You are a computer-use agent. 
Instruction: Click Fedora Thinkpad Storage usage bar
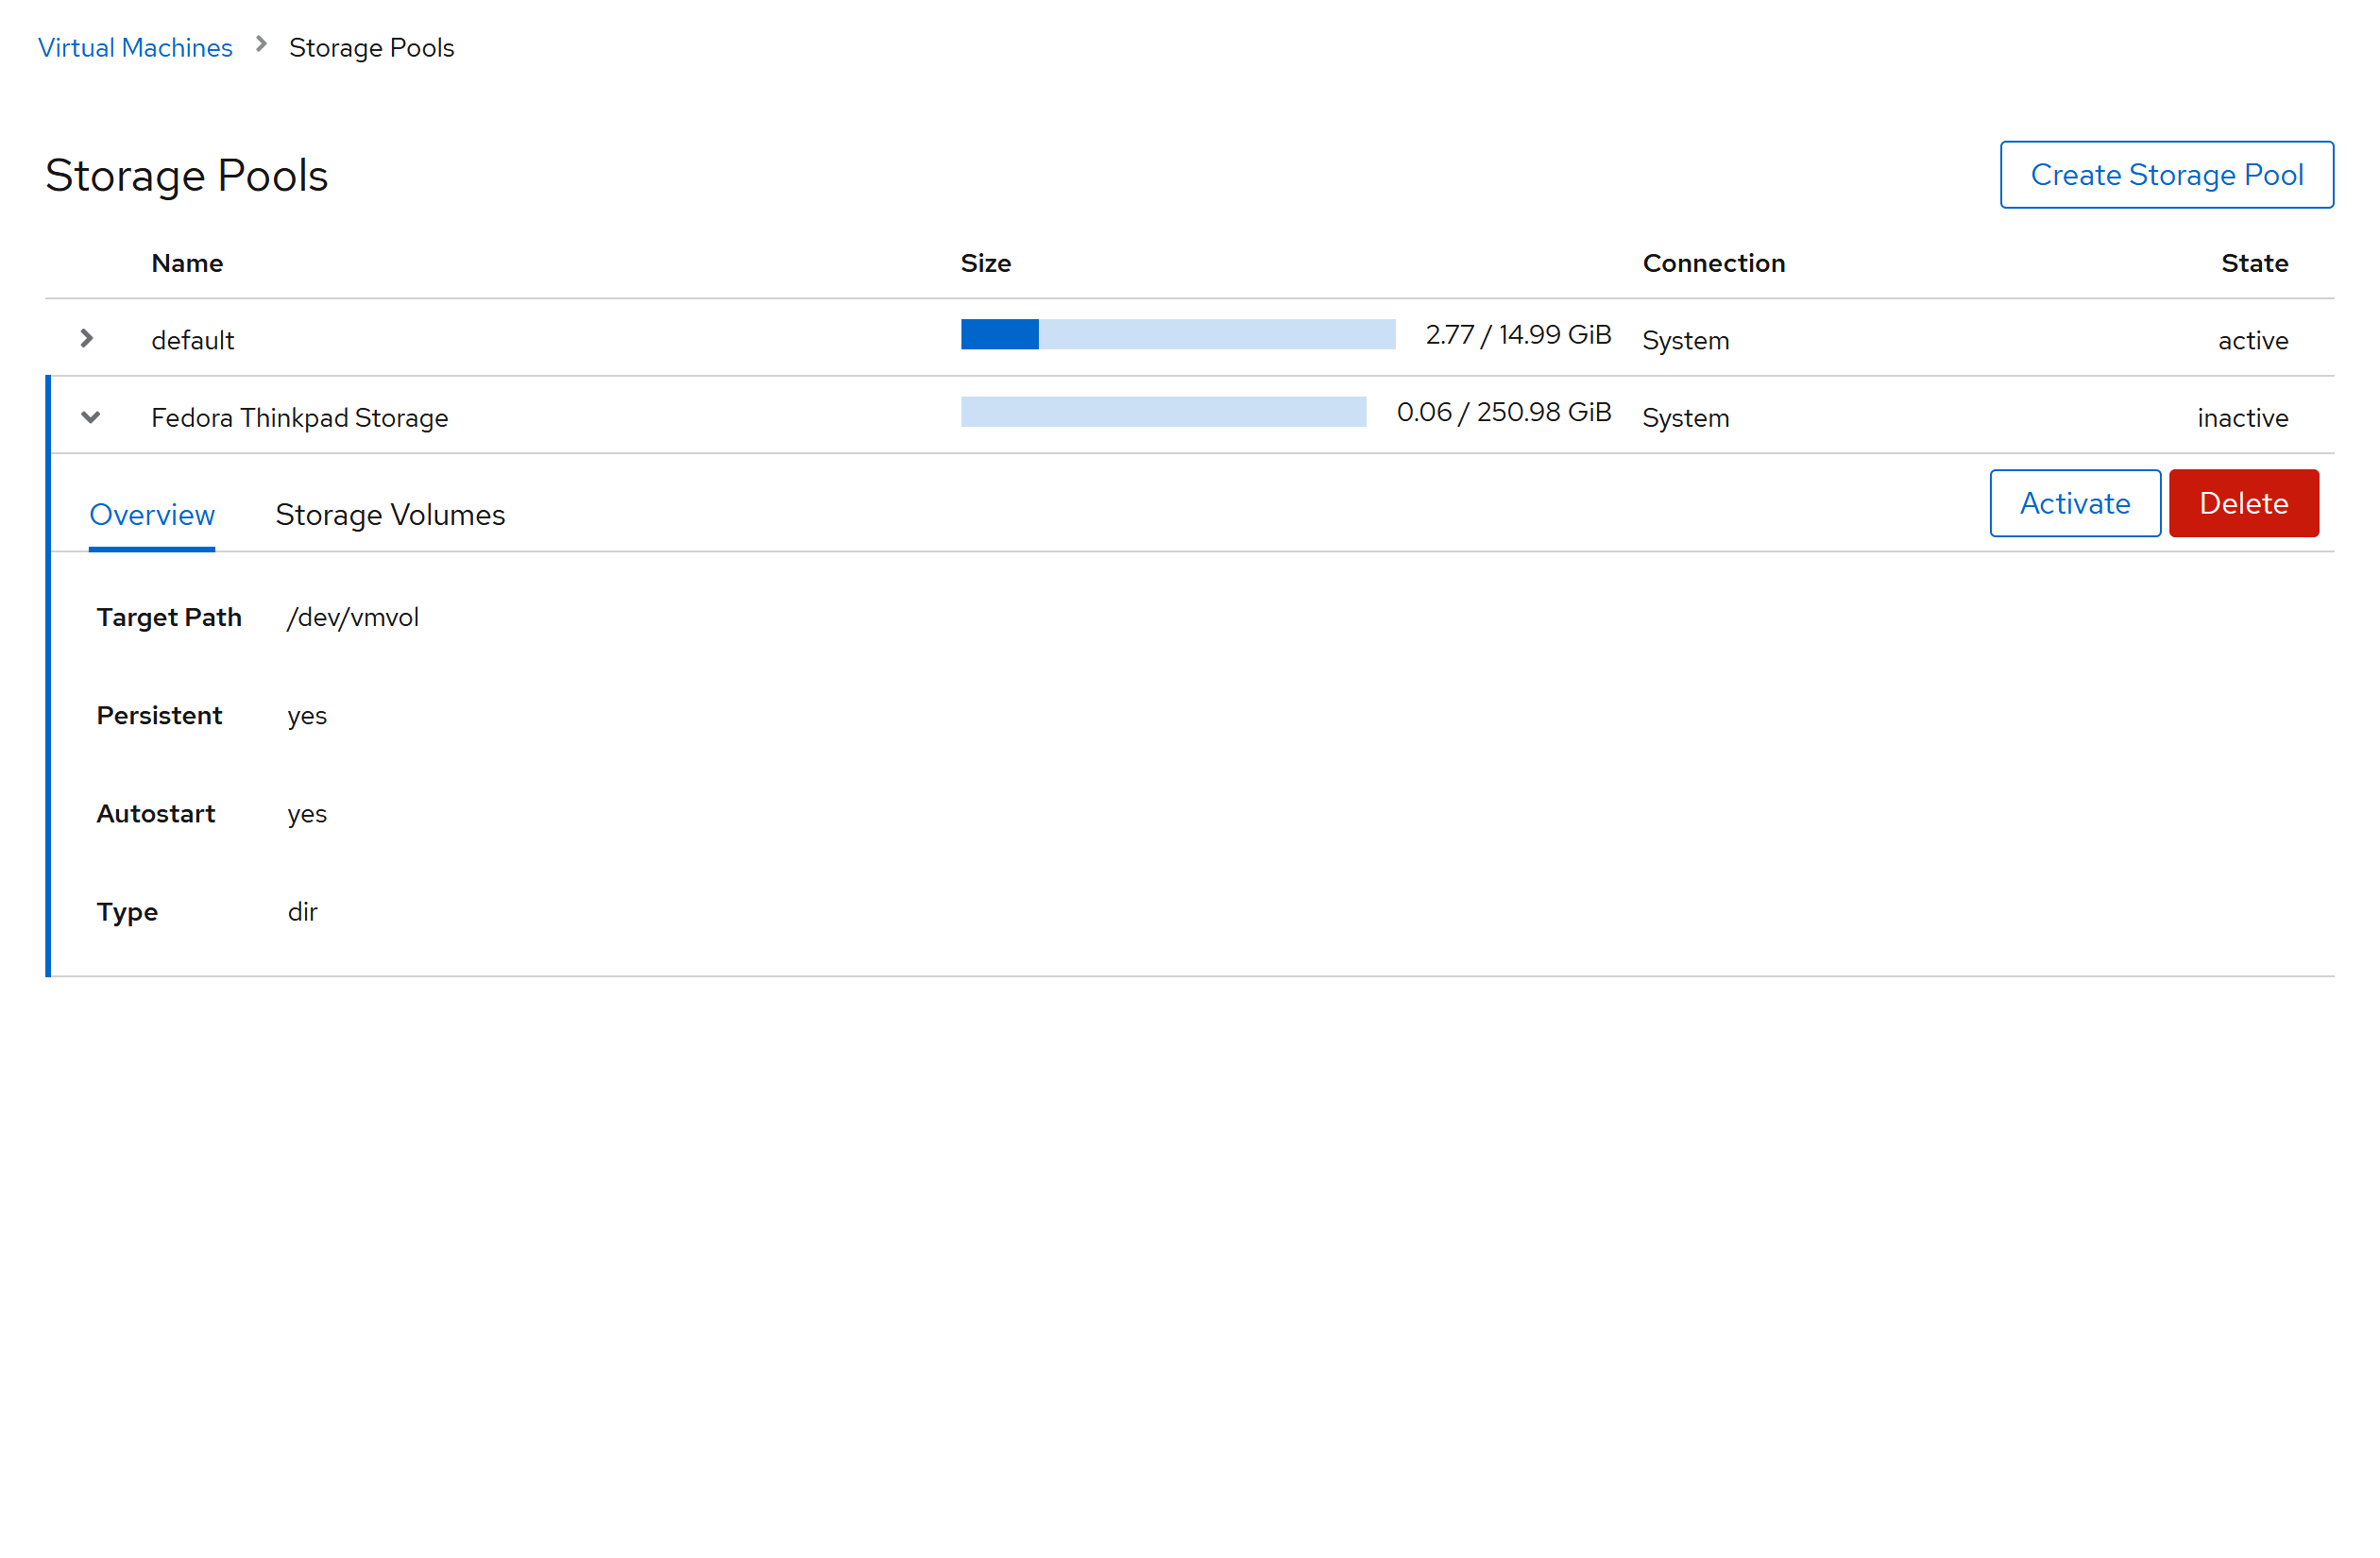1163,412
